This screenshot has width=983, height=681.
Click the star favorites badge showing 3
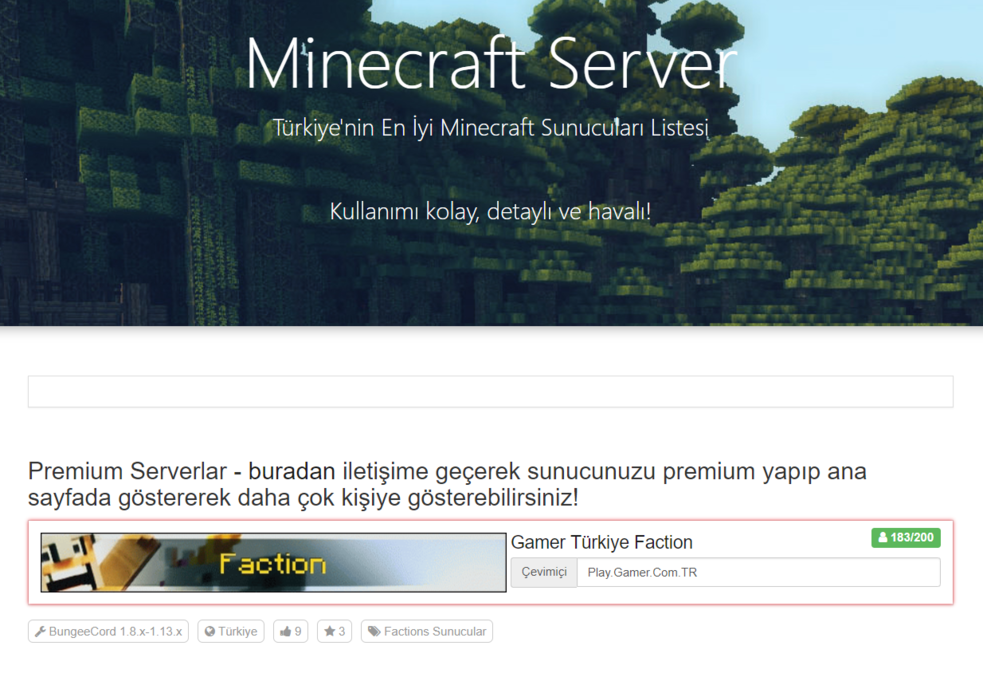tap(335, 631)
